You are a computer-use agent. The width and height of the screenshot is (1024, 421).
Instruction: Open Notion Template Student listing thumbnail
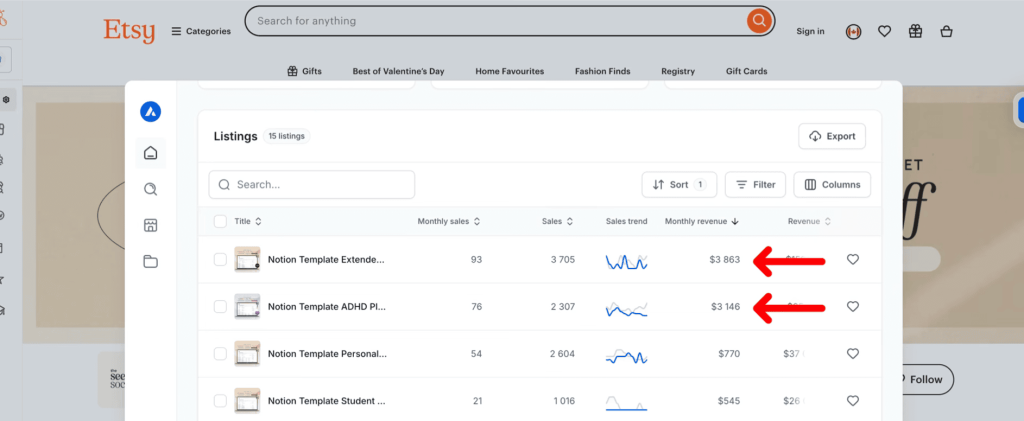[248, 401]
